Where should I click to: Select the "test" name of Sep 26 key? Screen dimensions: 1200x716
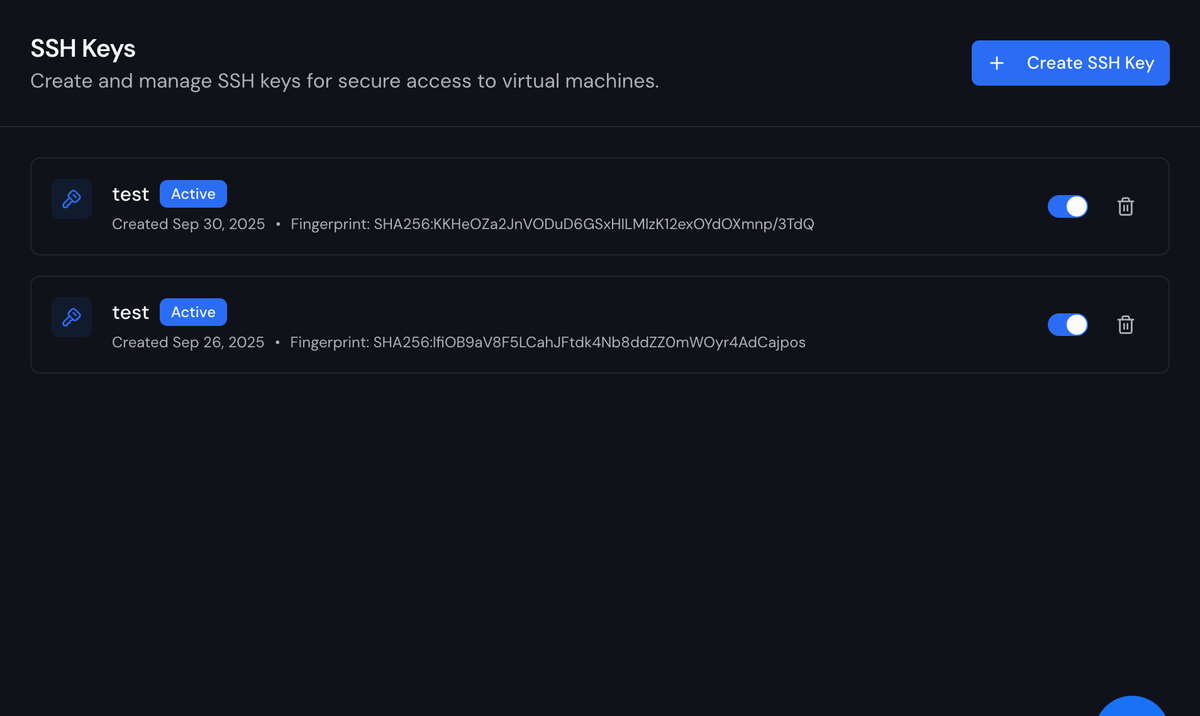point(130,312)
